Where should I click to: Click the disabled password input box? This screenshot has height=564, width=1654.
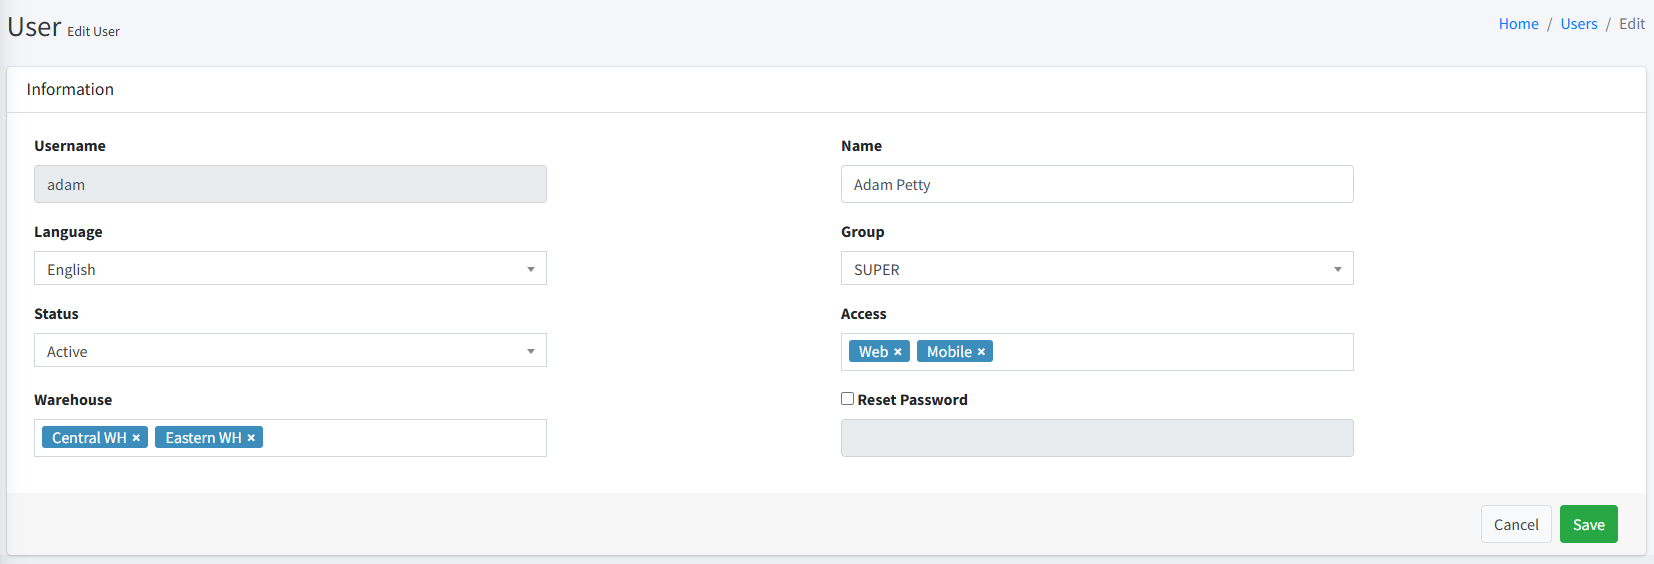(1096, 438)
